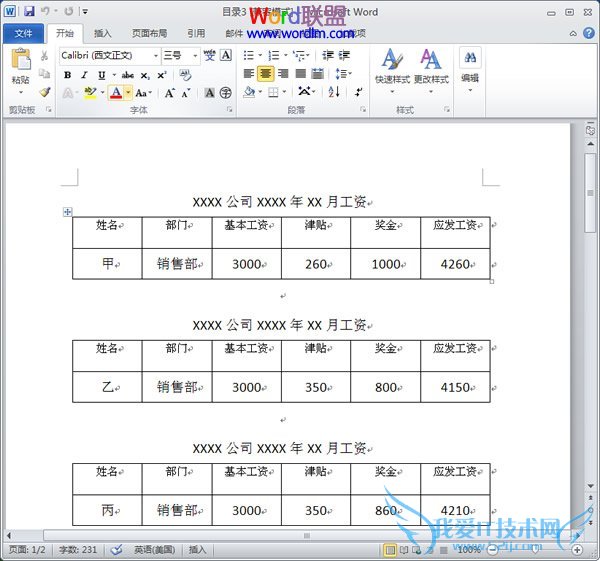Image resolution: width=600 pixels, height=561 pixels.
Task: Switch to the 开始 (Home) tab
Action: (x=65, y=33)
